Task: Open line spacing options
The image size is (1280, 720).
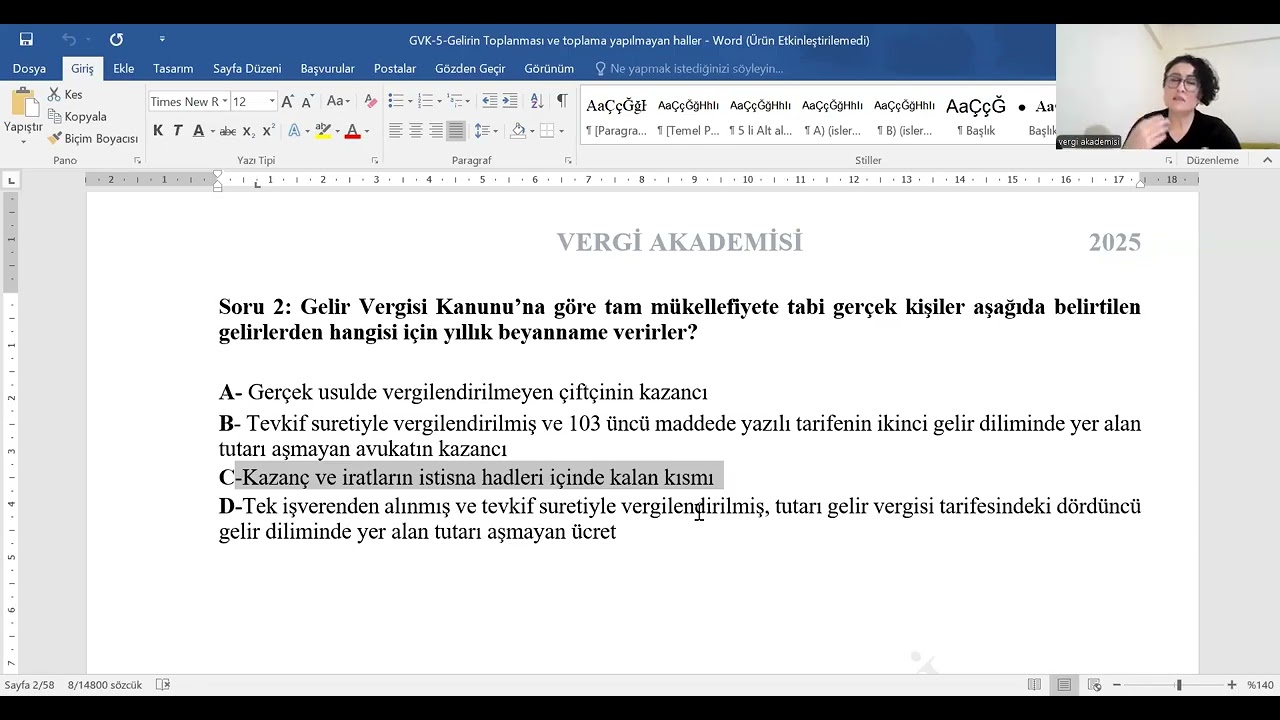Action: coord(485,131)
